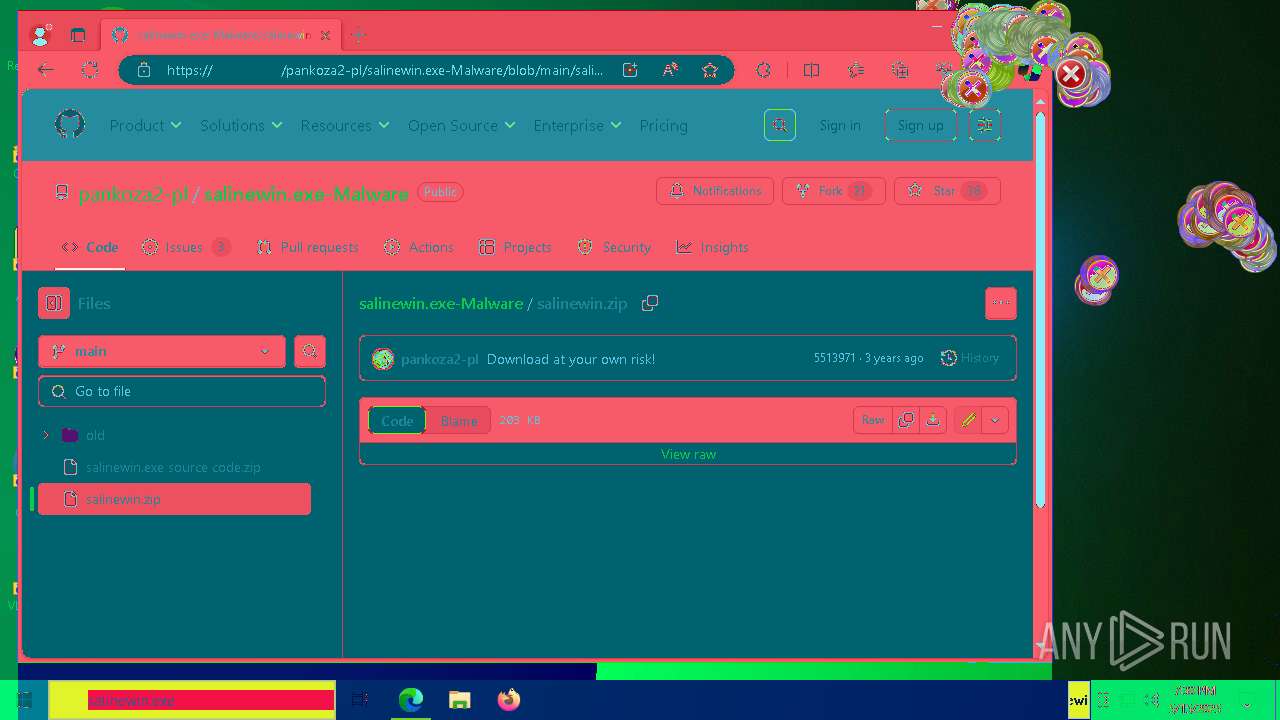
Task: Expand the Solutions menu
Action: click(241, 125)
